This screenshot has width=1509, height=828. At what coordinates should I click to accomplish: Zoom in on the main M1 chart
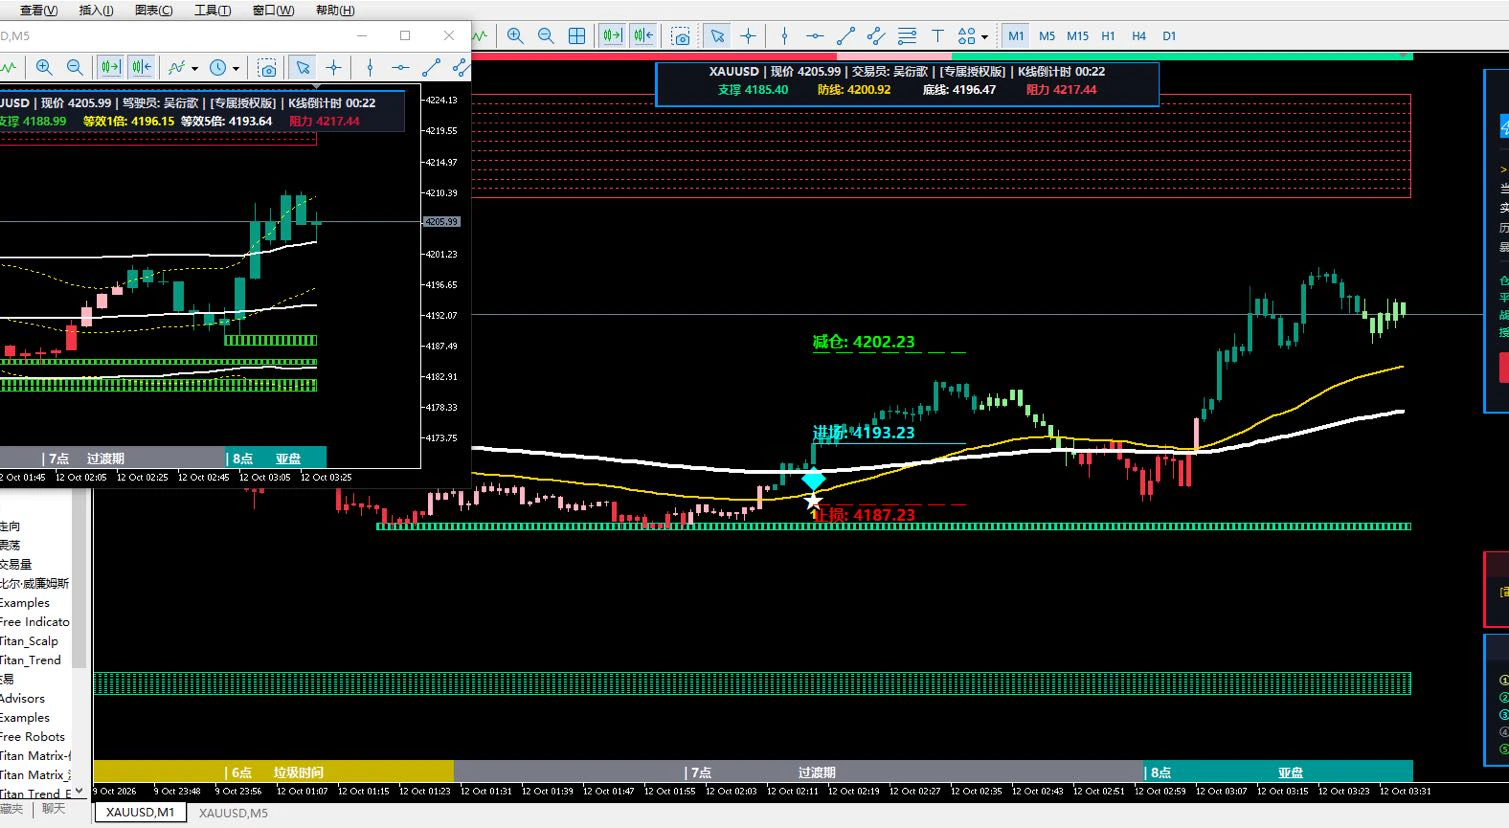click(x=515, y=36)
